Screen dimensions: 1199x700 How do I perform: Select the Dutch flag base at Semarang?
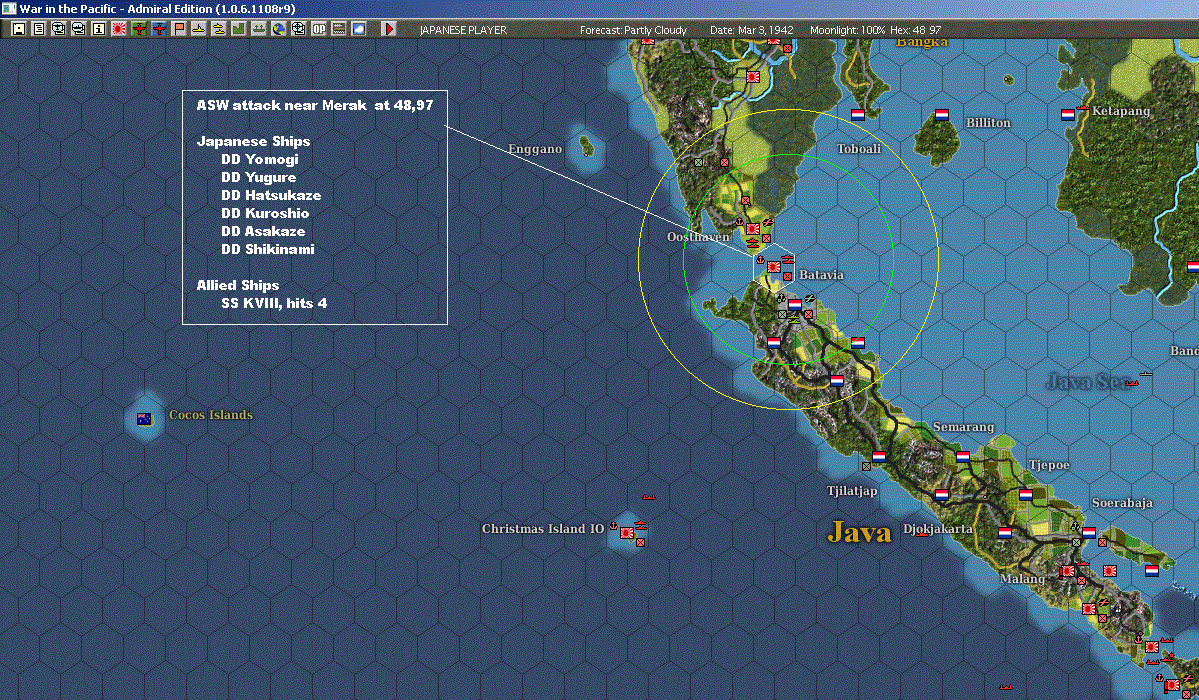(963, 457)
